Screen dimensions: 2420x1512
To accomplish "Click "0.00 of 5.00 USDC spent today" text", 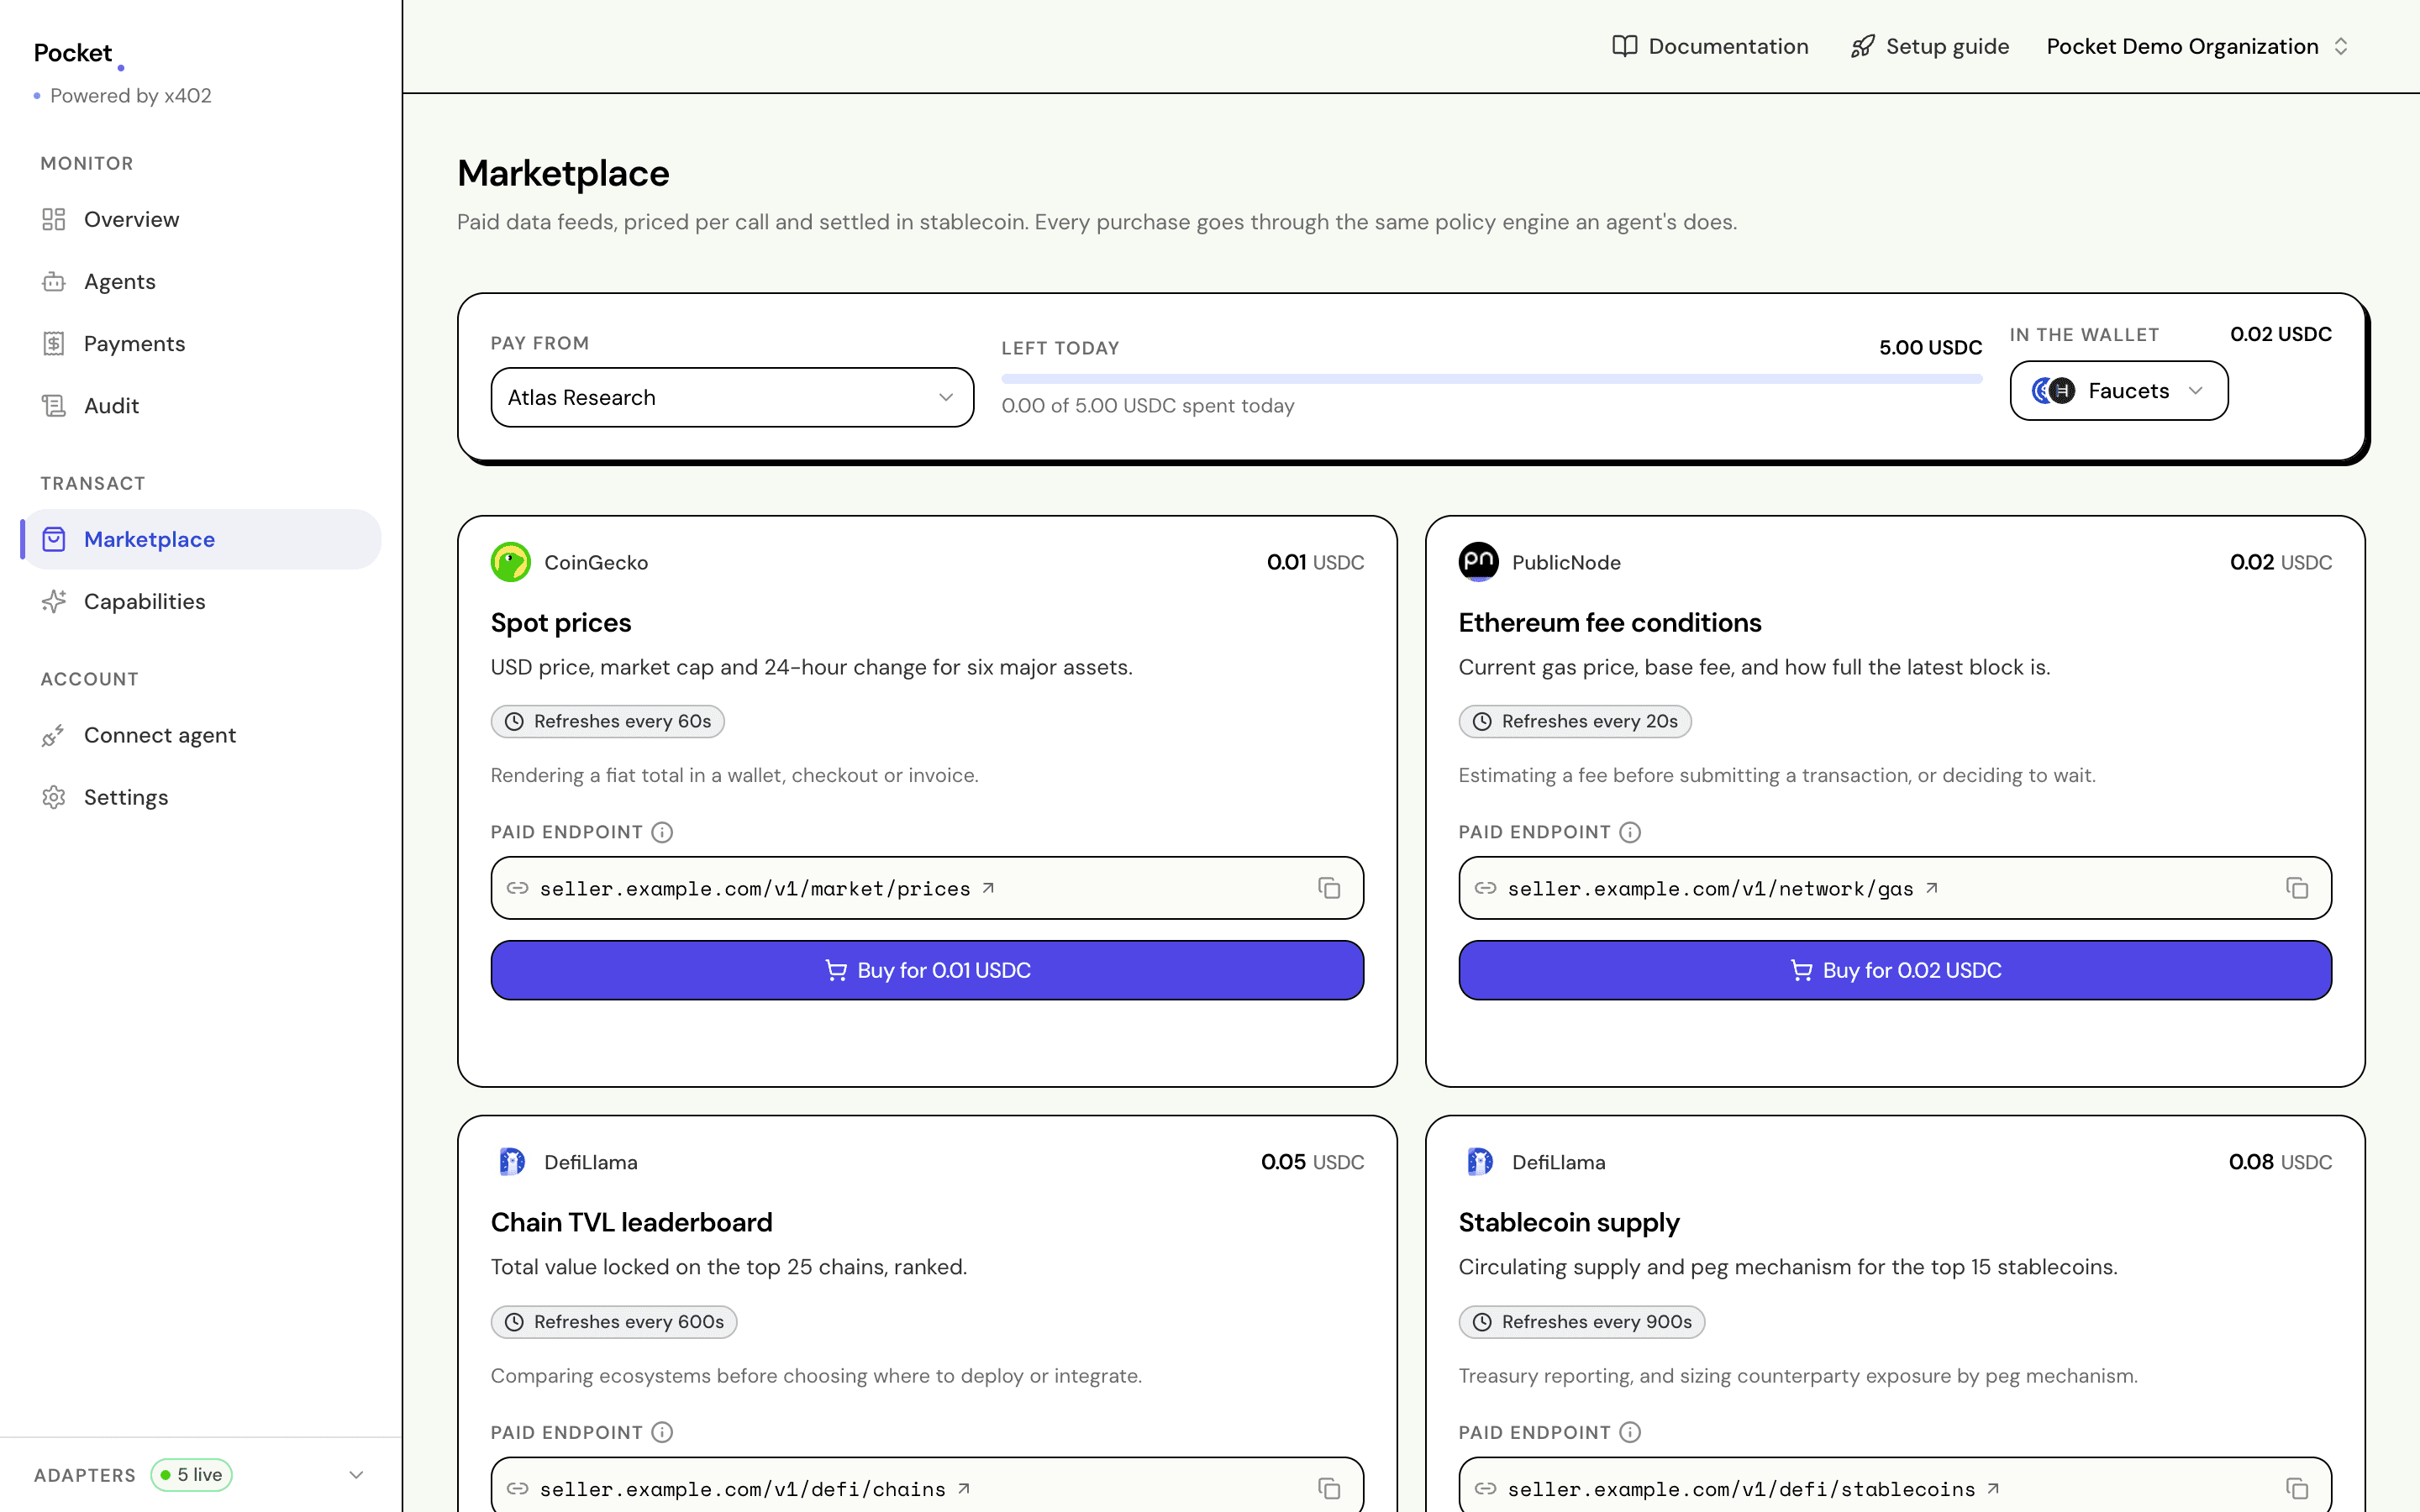I will pyautogui.click(x=1148, y=405).
